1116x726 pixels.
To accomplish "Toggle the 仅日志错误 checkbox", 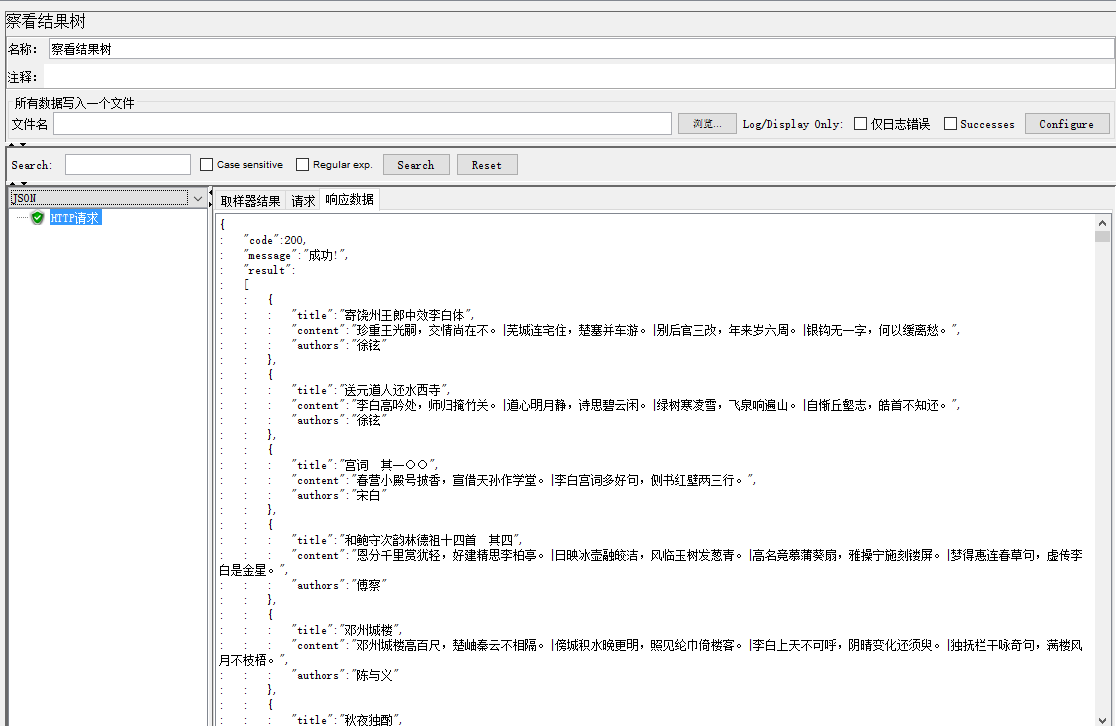I will pyautogui.click(x=860, y=124).
